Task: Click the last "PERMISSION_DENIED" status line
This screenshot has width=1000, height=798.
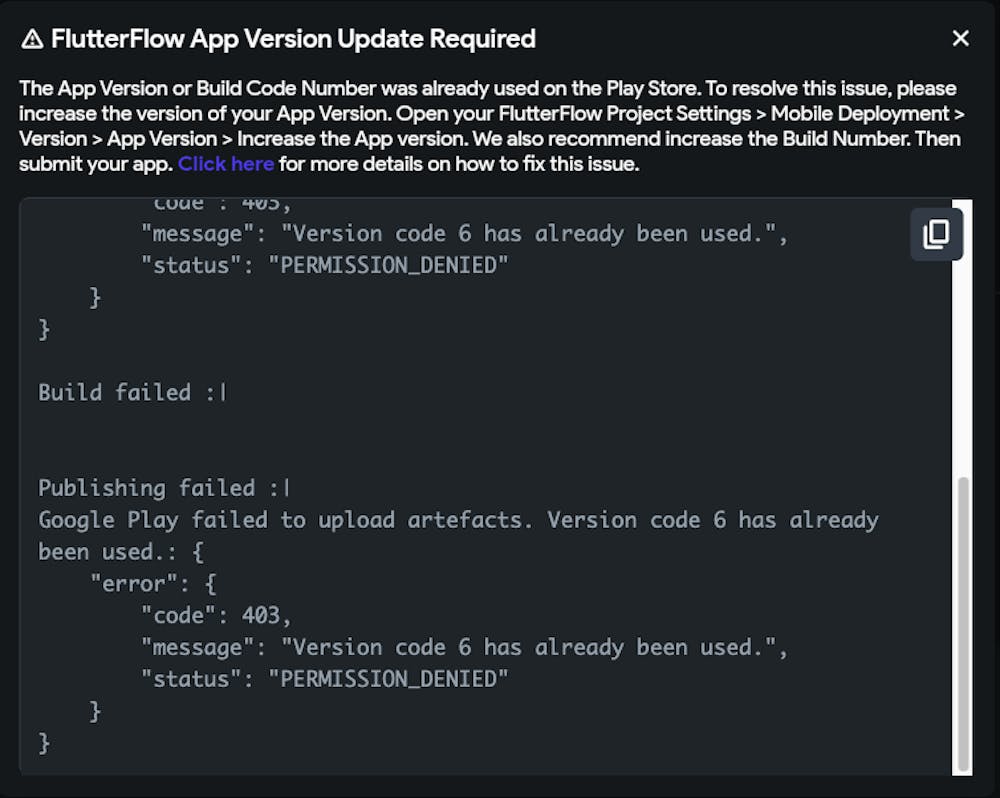Action: [x=325, y=680]
